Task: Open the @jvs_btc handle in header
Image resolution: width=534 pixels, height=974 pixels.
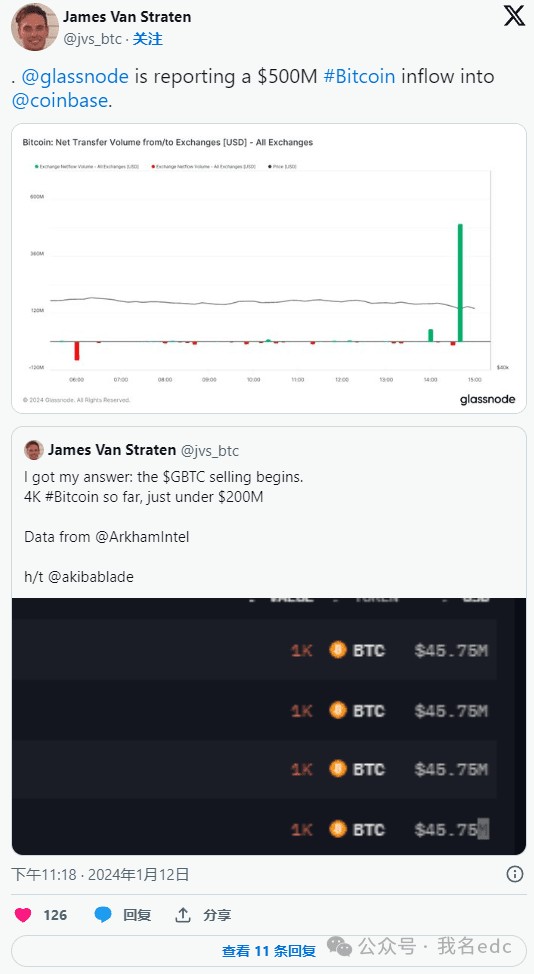Action: pos(93,39)
